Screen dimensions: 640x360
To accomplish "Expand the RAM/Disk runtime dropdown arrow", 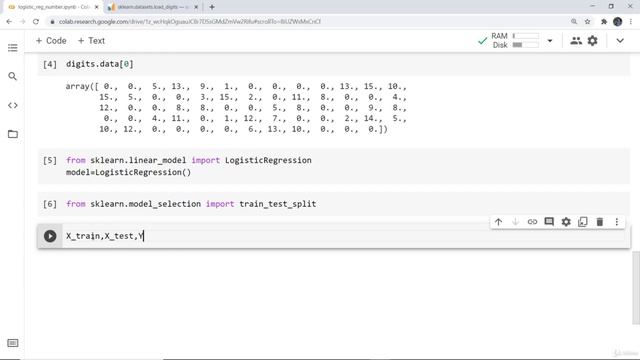I will point(550,41).
